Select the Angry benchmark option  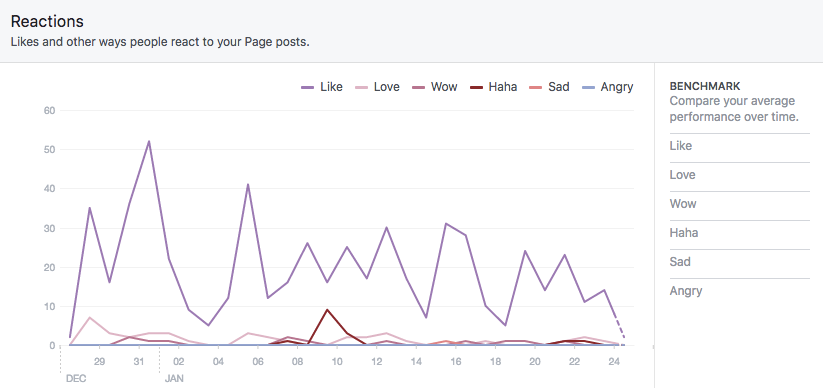point(740,290)
